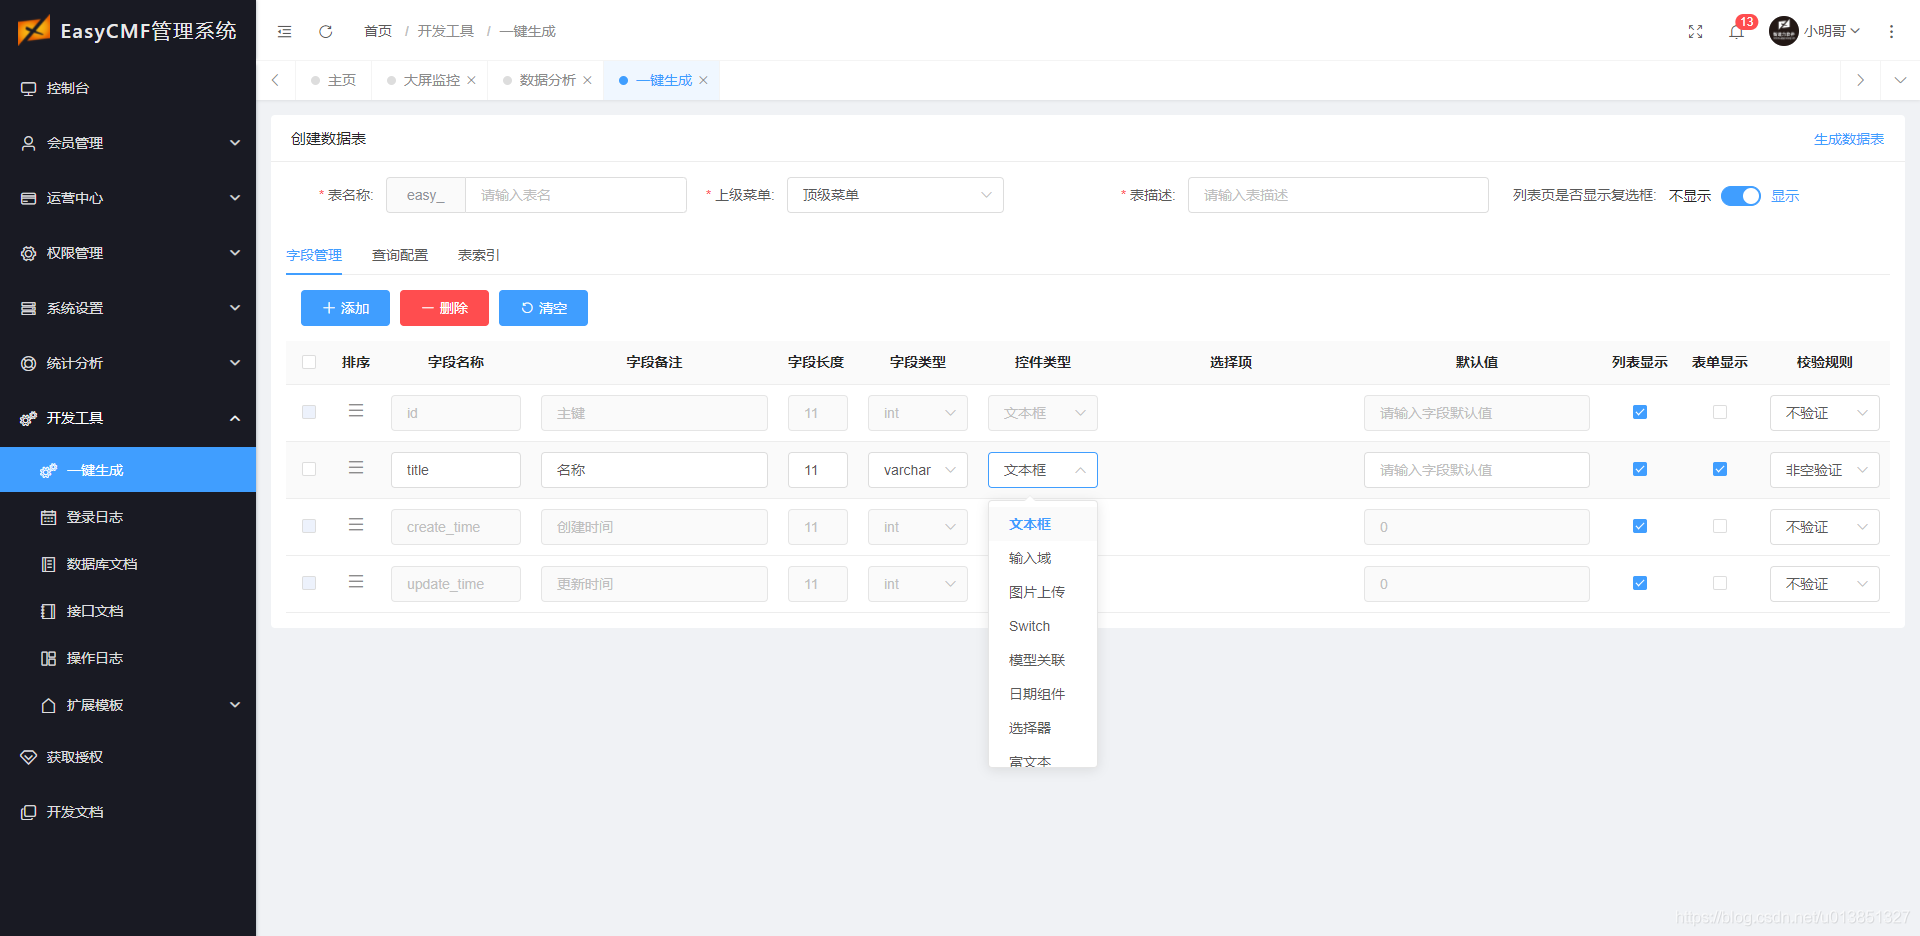Screen dimensions: 1920x936
Task: Toggle 表单显示 for title row
Action: [x=1720, y=469]
